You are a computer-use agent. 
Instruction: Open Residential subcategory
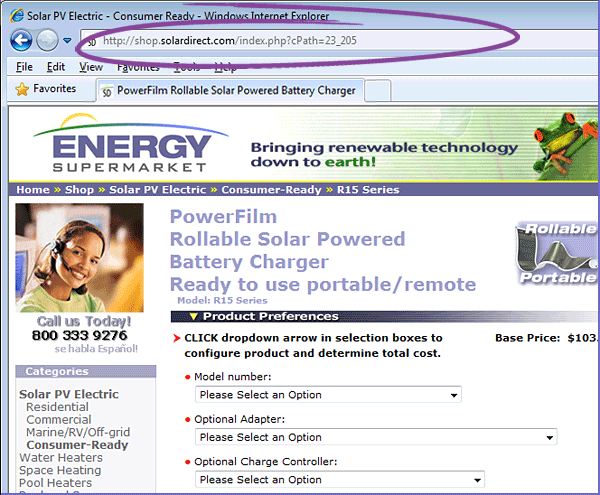(57, 407)
